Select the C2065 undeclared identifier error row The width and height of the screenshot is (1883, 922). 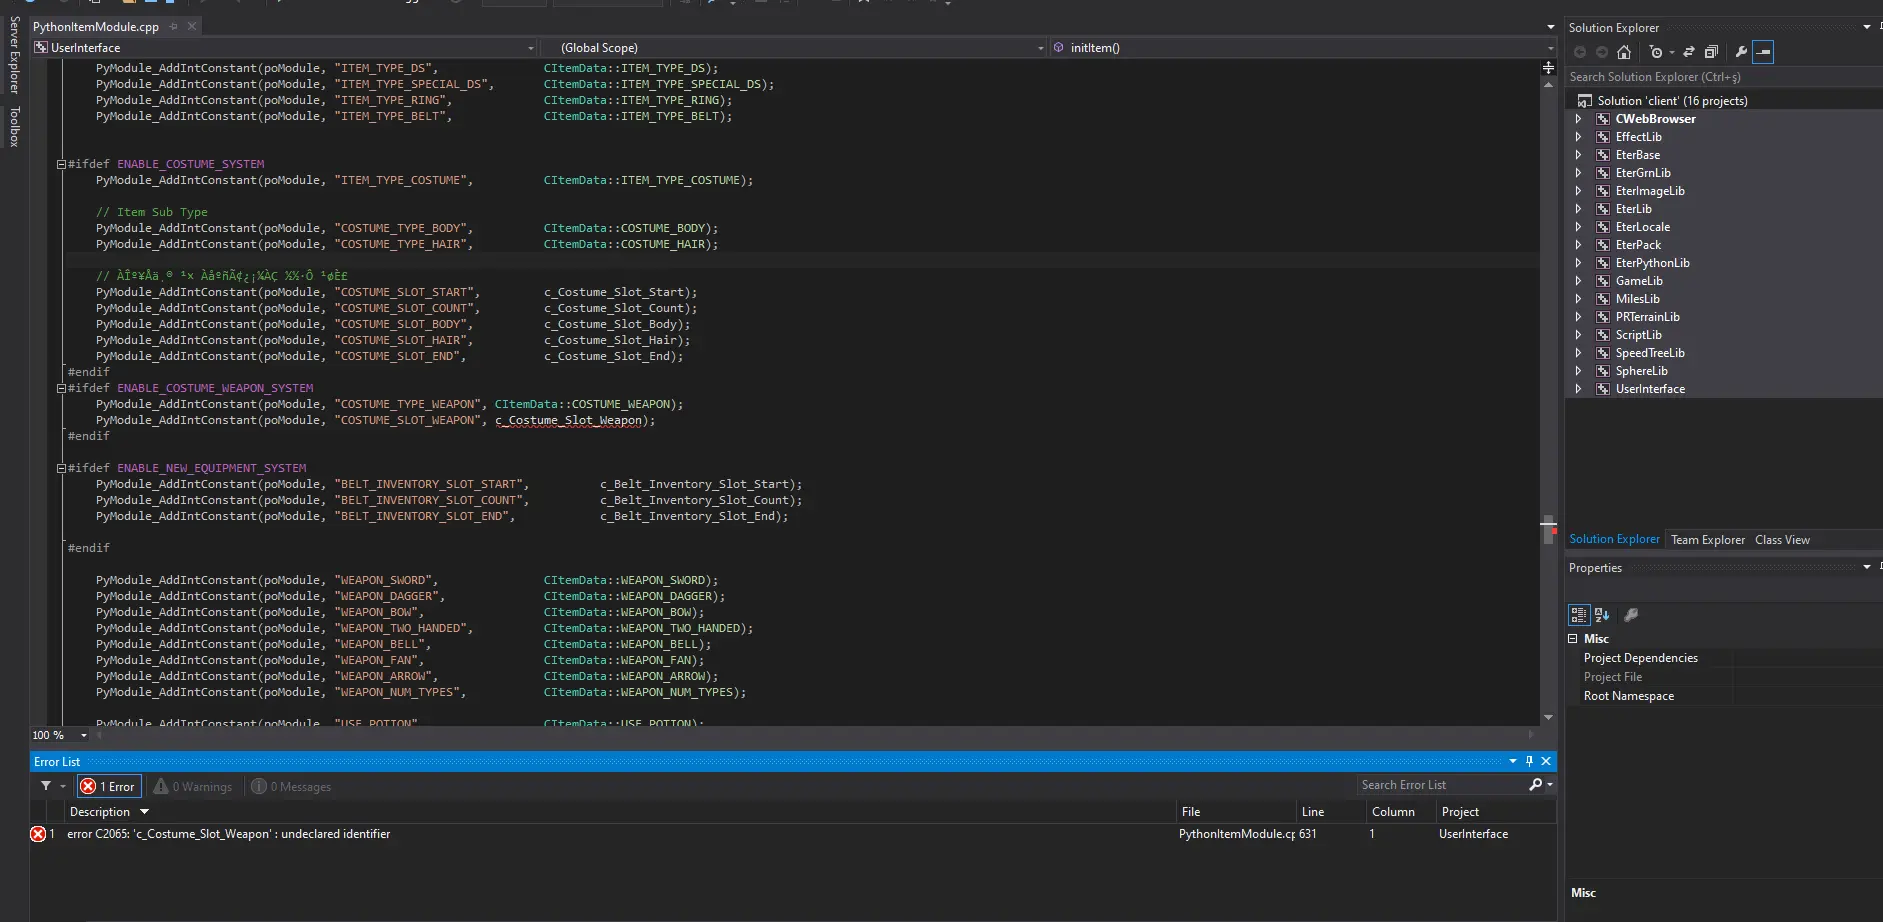(x=228, y=834)
